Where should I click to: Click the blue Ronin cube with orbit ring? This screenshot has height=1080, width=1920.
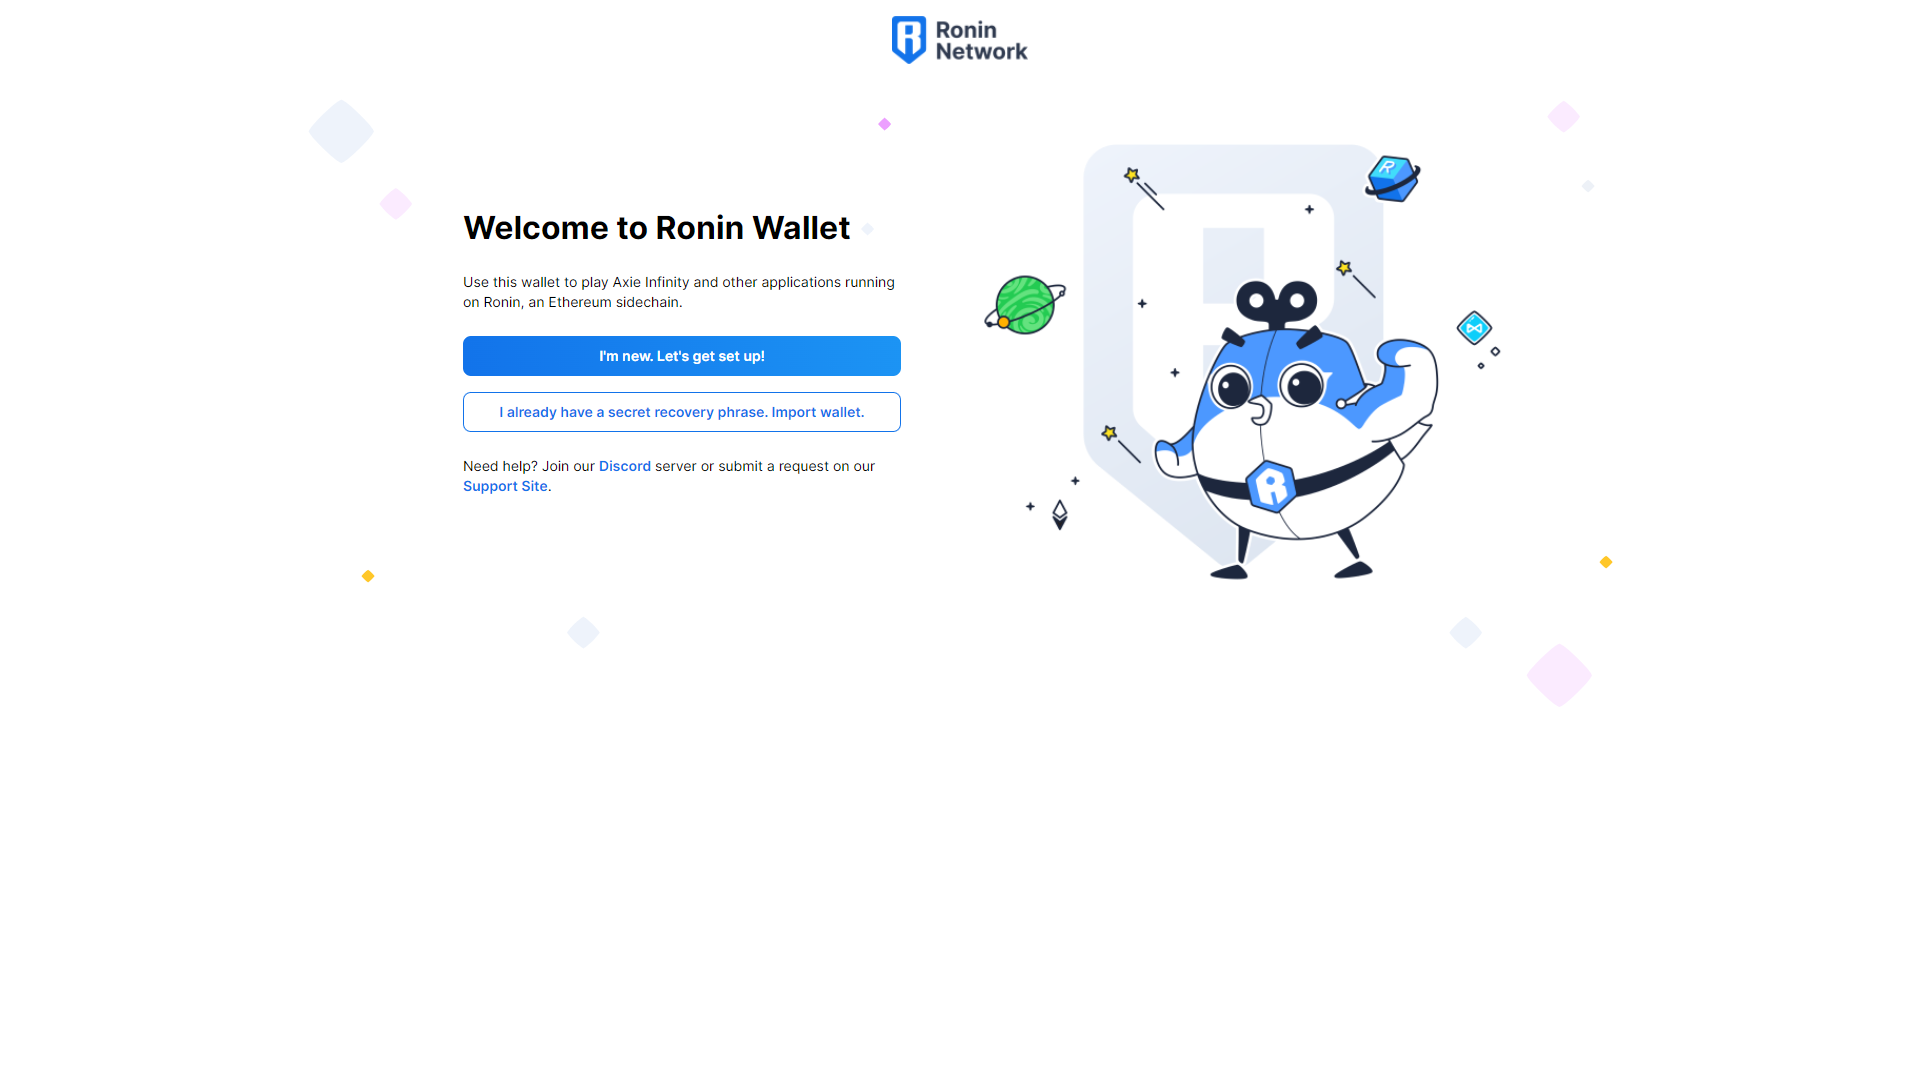(1392, 178)
